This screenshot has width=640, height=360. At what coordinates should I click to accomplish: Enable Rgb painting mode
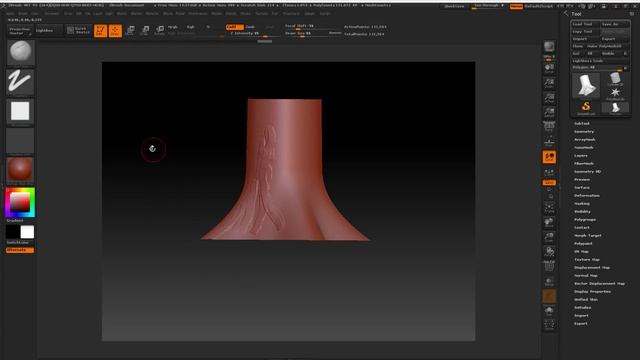[191, 27]
